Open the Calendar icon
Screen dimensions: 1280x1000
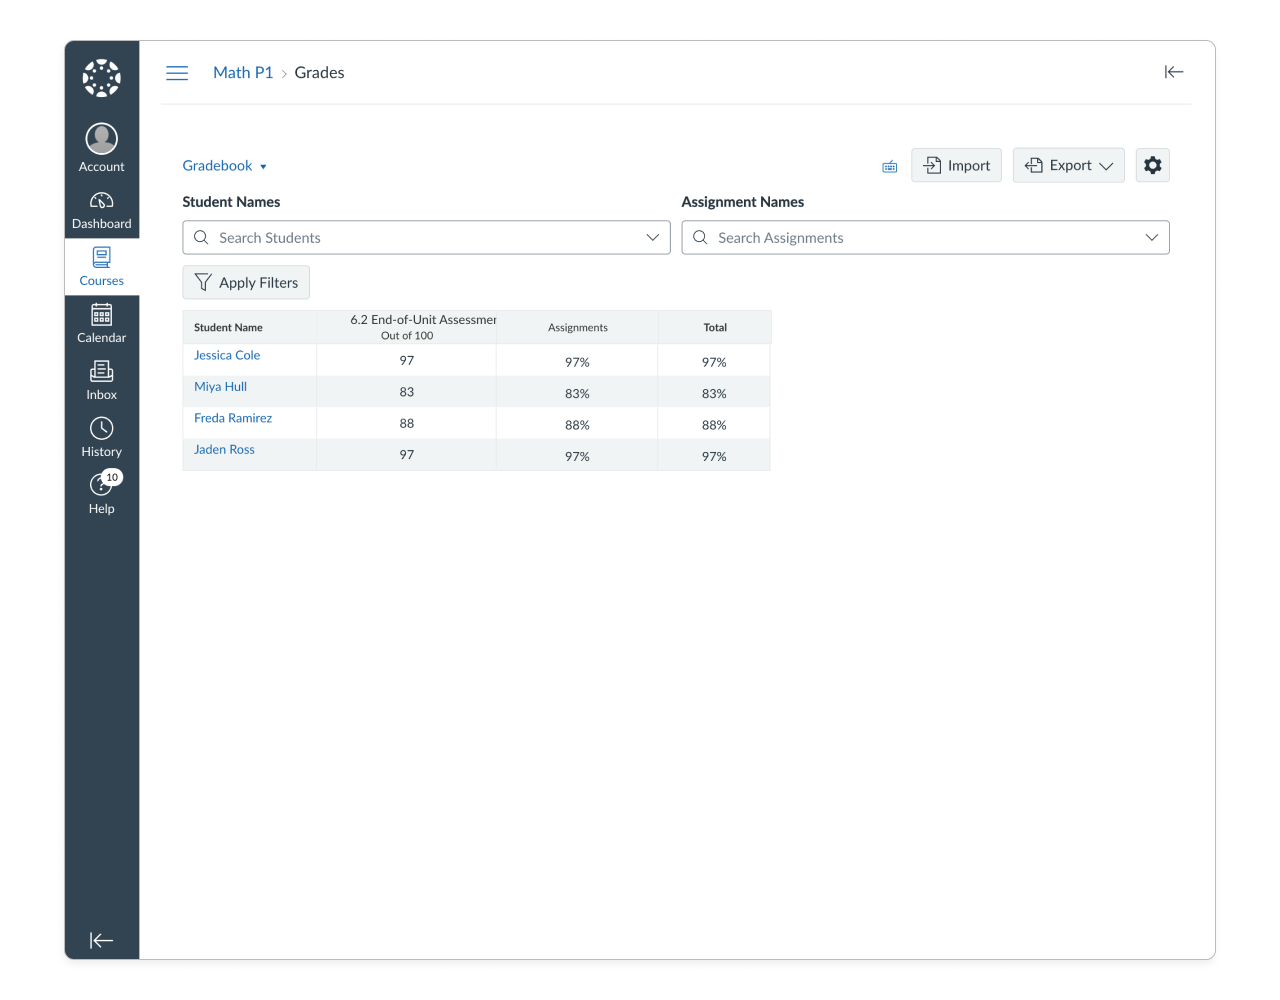coord(101,314)
